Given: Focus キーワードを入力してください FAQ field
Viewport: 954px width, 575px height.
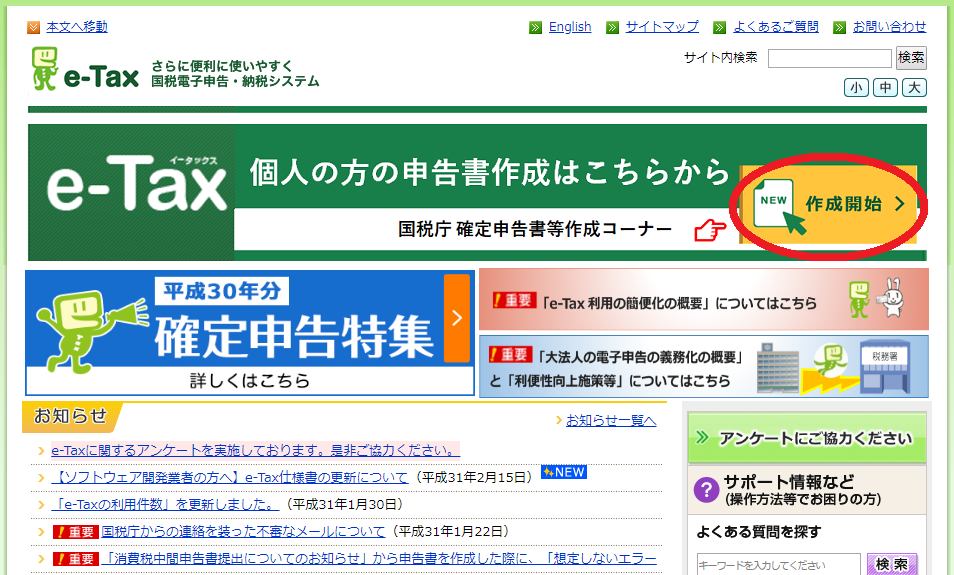Looking at the screenshot, I should click(x=779, y=565).
